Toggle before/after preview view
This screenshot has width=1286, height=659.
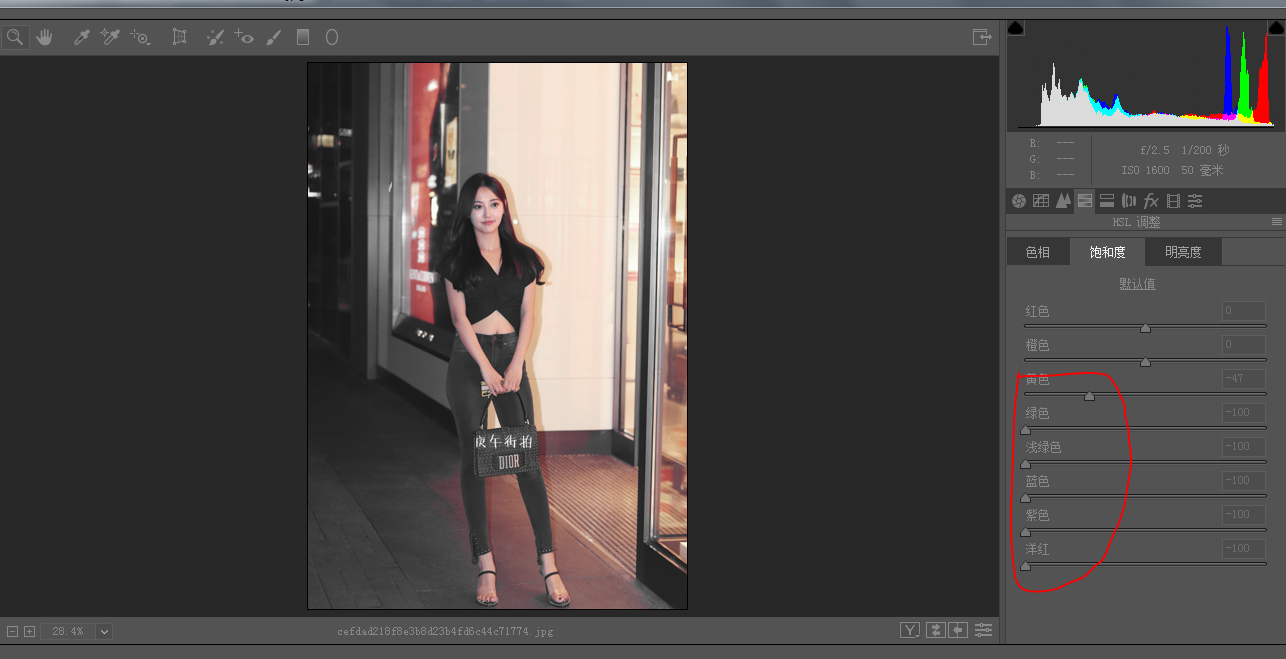910,630
